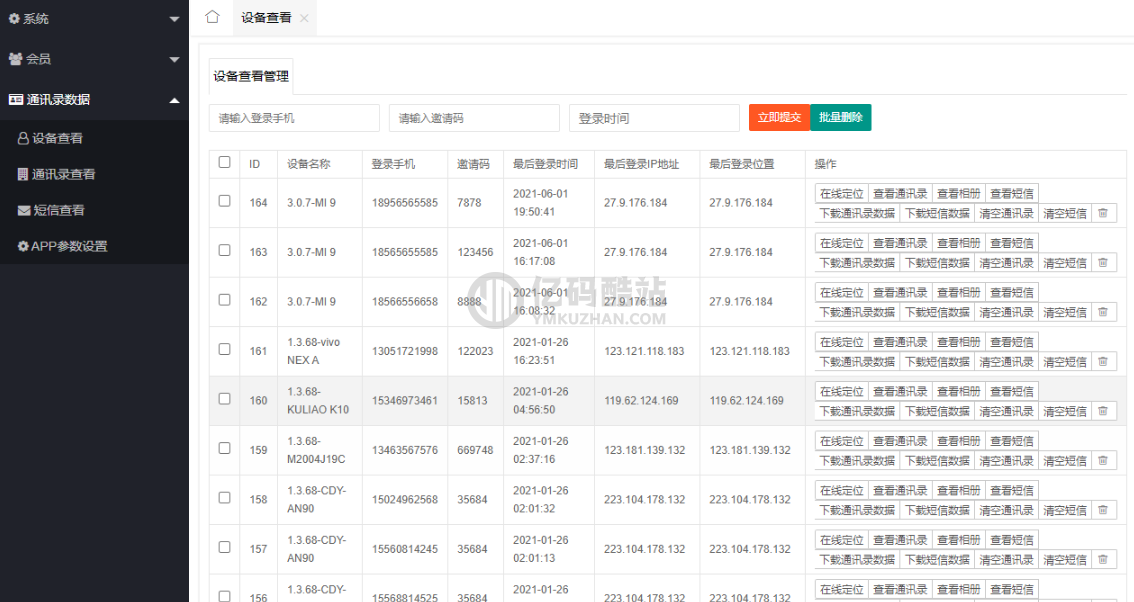Delete device row 162 trash icon
Screen dimensions: 1134x602
pos(1103,312)
